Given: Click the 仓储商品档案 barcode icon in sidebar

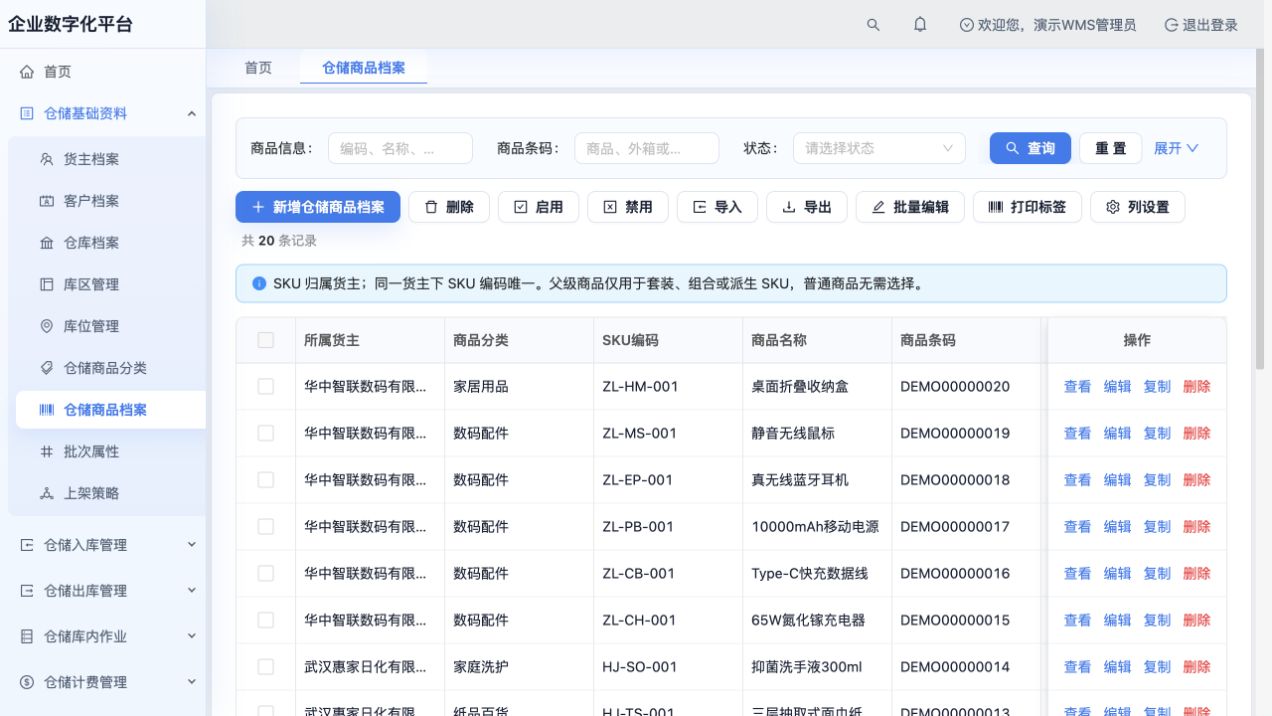Looking at the screenshot, I should pyautogui.click(x=46, y=410).
